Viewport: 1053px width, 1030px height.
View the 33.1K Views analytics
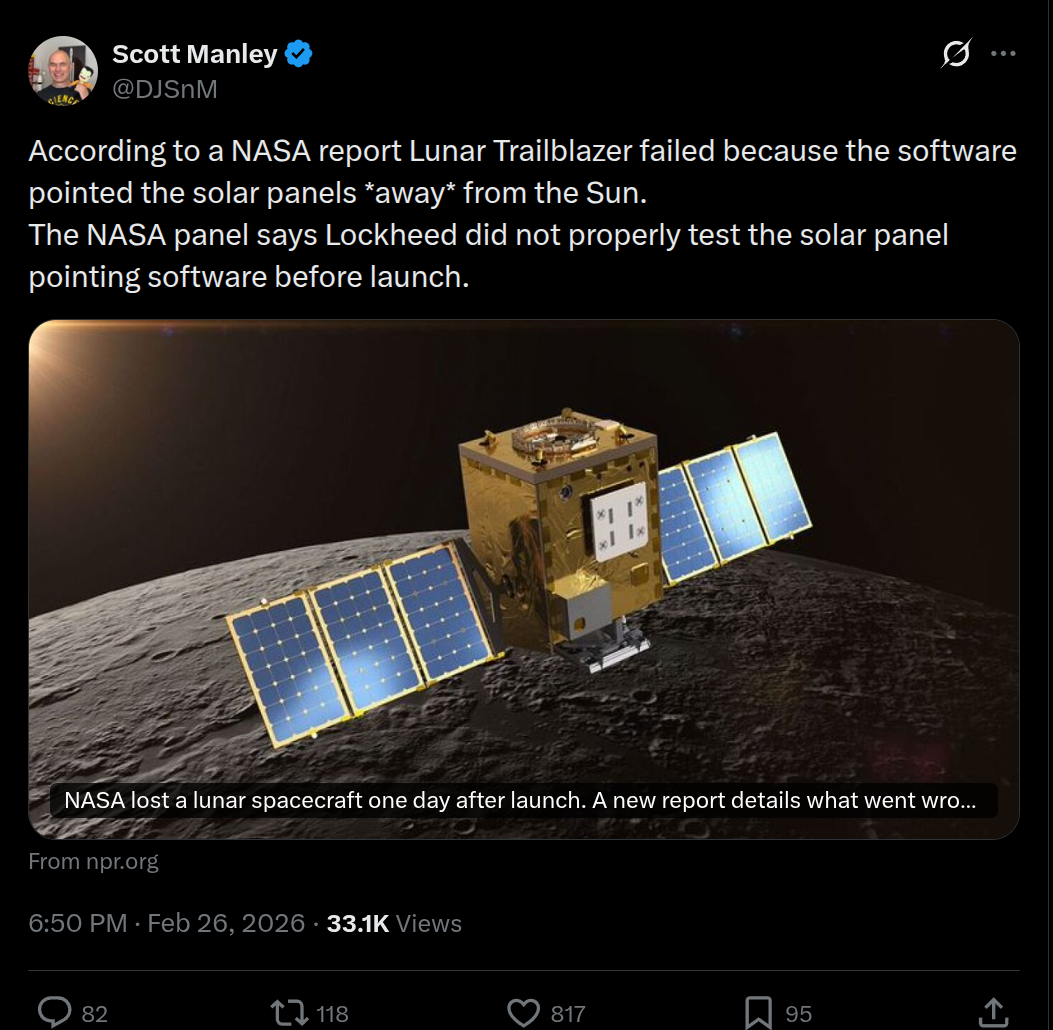coord(394,923)
